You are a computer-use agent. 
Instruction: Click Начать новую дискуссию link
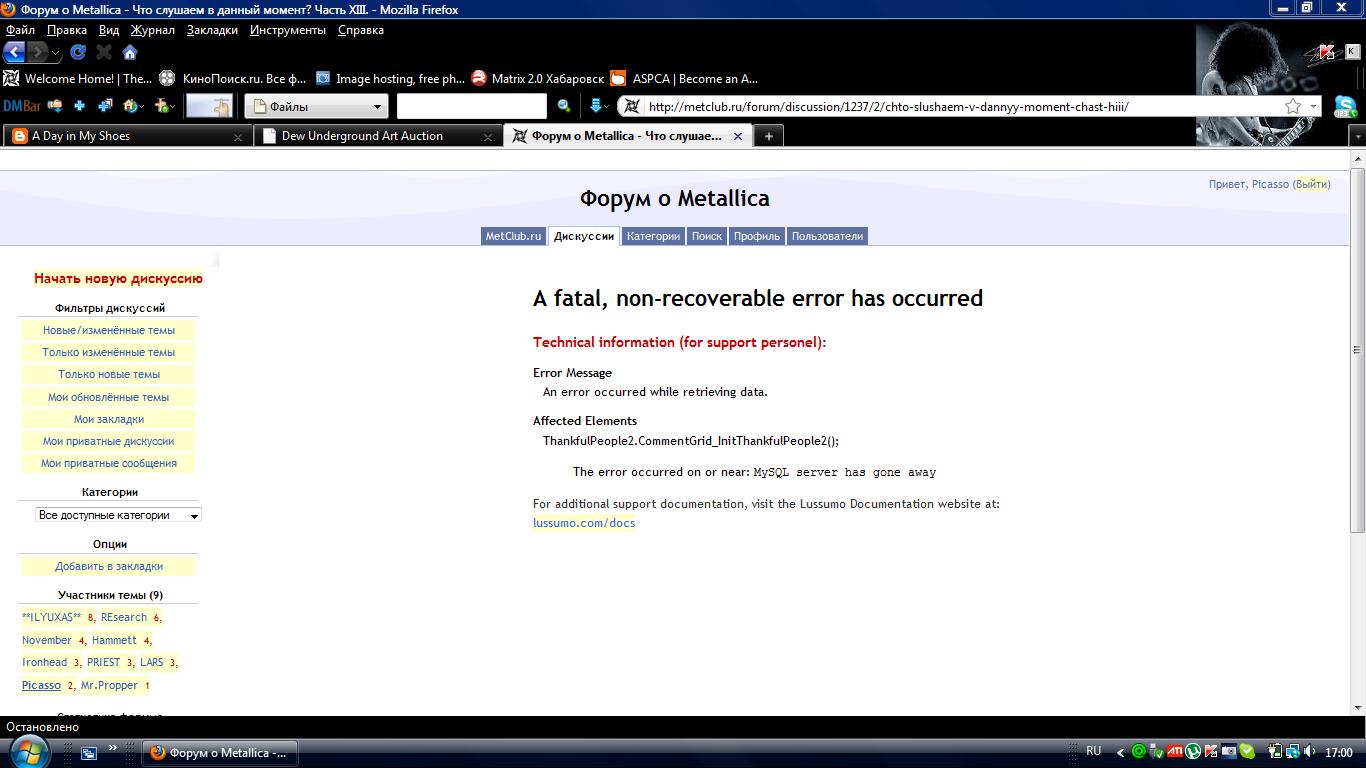point(118,279)
